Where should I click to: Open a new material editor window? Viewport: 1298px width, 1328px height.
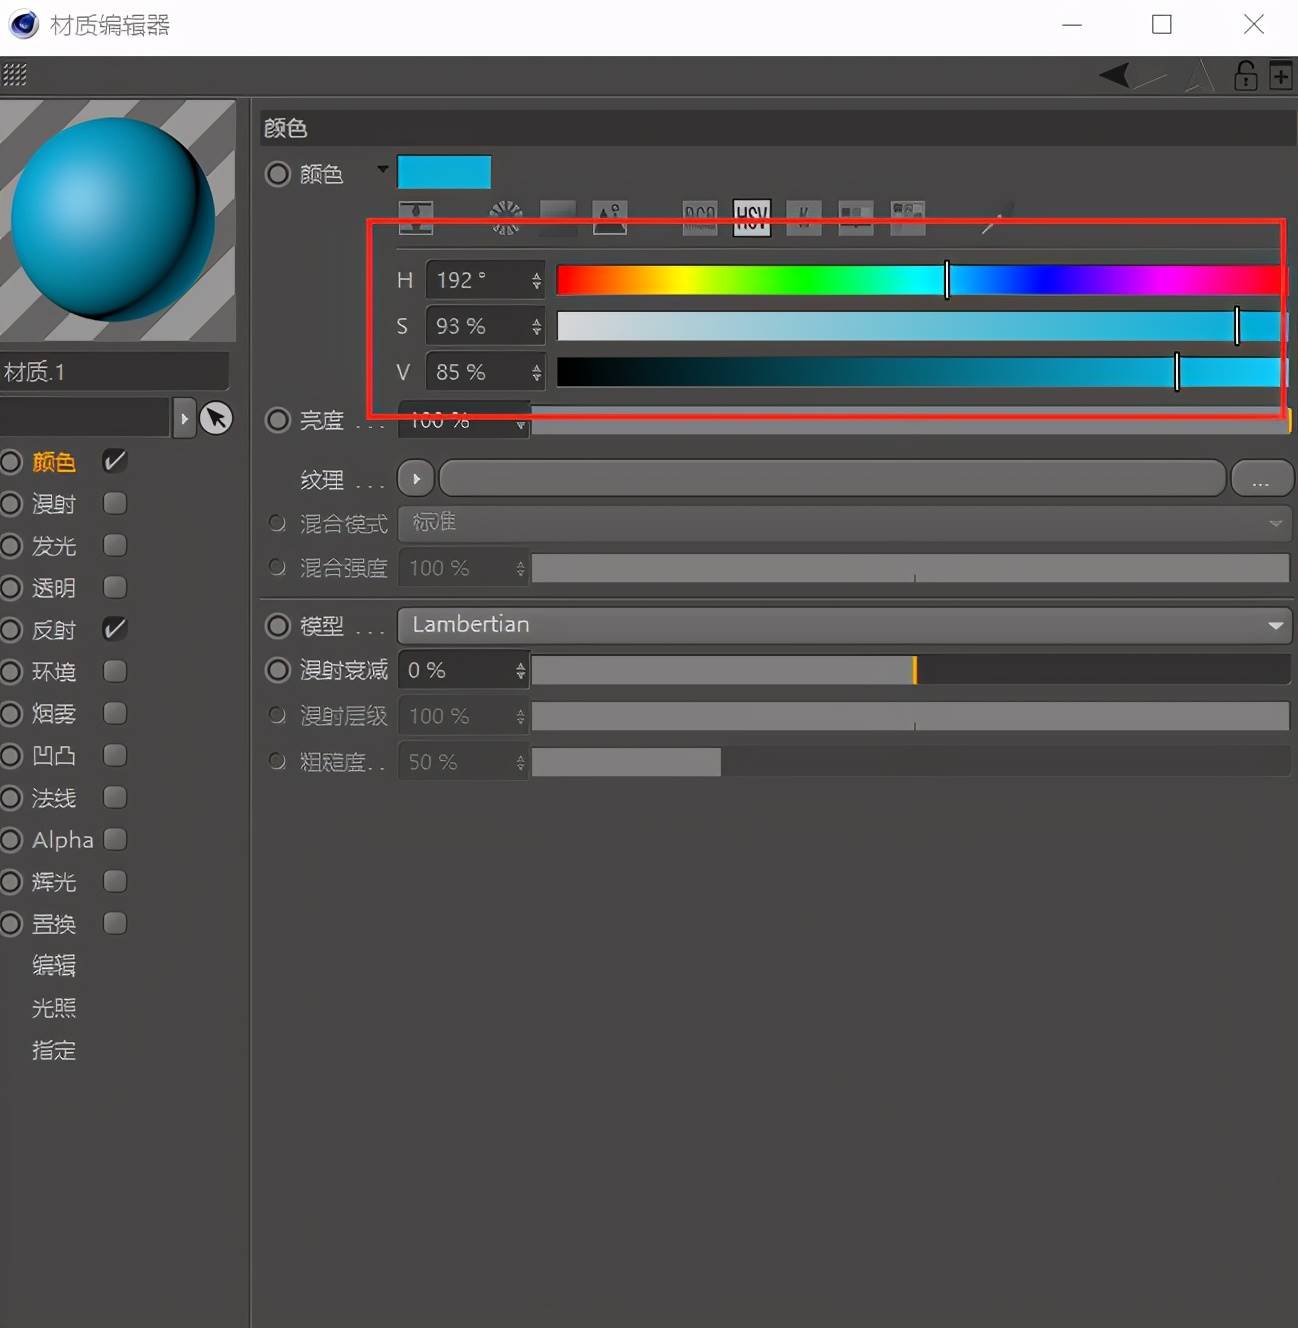[x=1281, y=75]
